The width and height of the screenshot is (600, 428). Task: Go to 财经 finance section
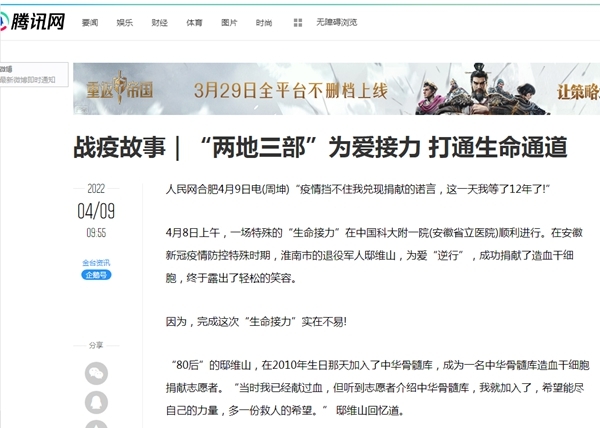[x=159, y=21]
